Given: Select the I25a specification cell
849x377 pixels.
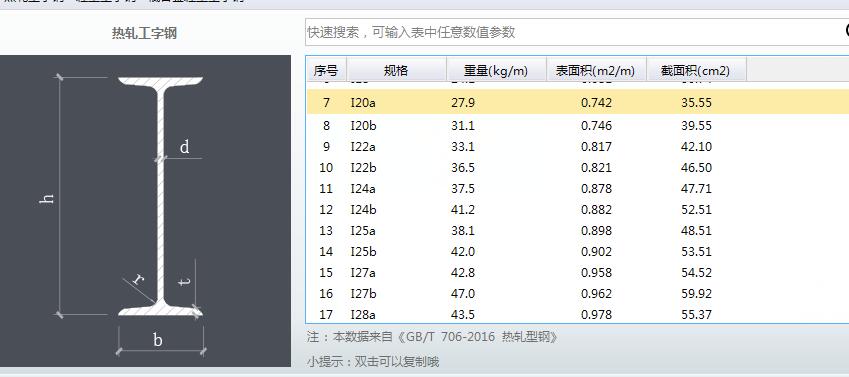Looking at the screenshot, I should coord(363,231).
